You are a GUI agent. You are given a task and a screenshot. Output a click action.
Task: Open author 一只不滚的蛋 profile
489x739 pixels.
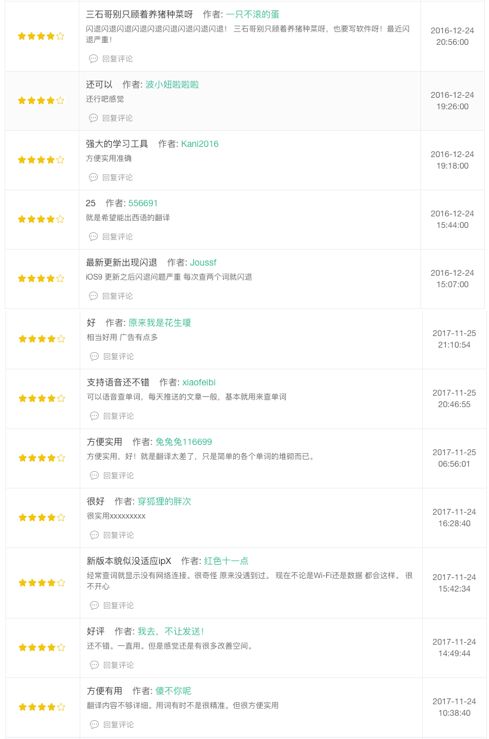click(x=253, y=14)
